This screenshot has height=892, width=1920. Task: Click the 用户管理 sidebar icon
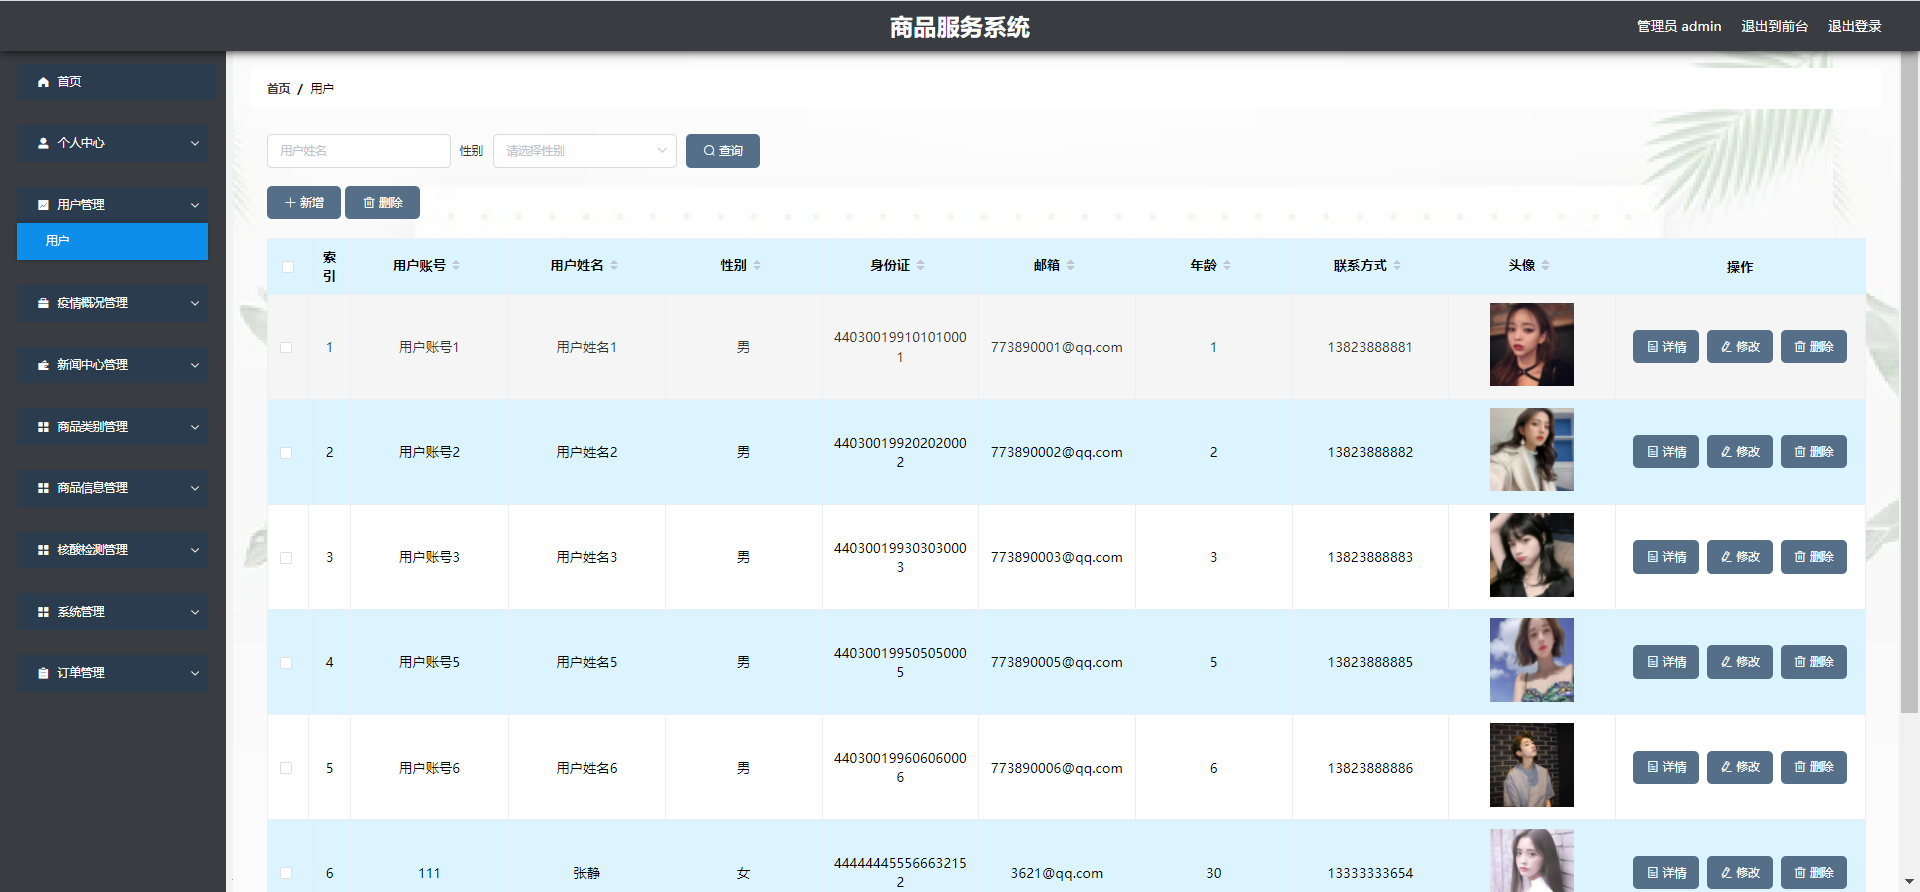[43, 205]
